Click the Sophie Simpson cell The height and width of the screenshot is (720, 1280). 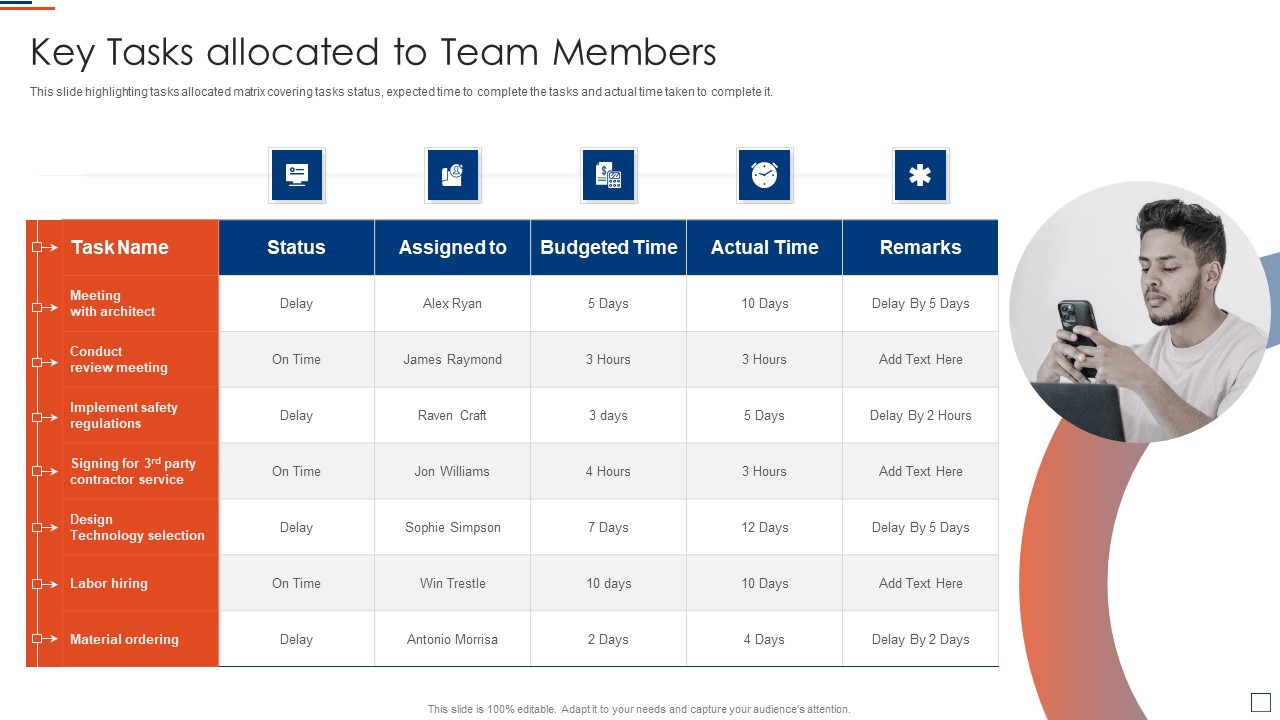pos(453,527)
